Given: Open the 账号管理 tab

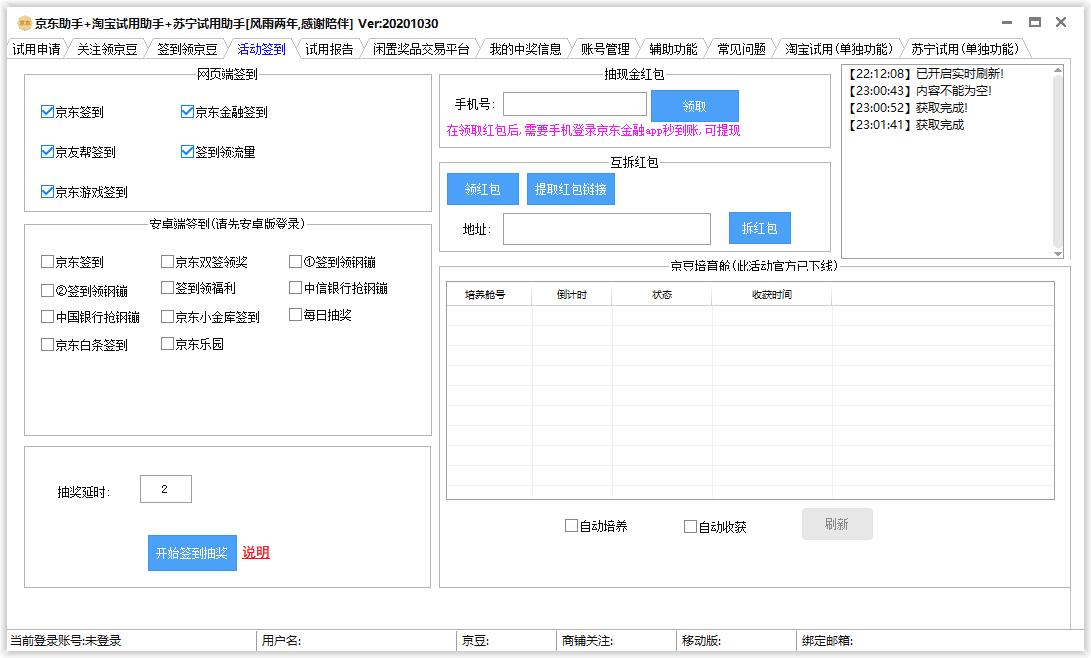Looking at the screenshot, I should [x=605, y=49].
